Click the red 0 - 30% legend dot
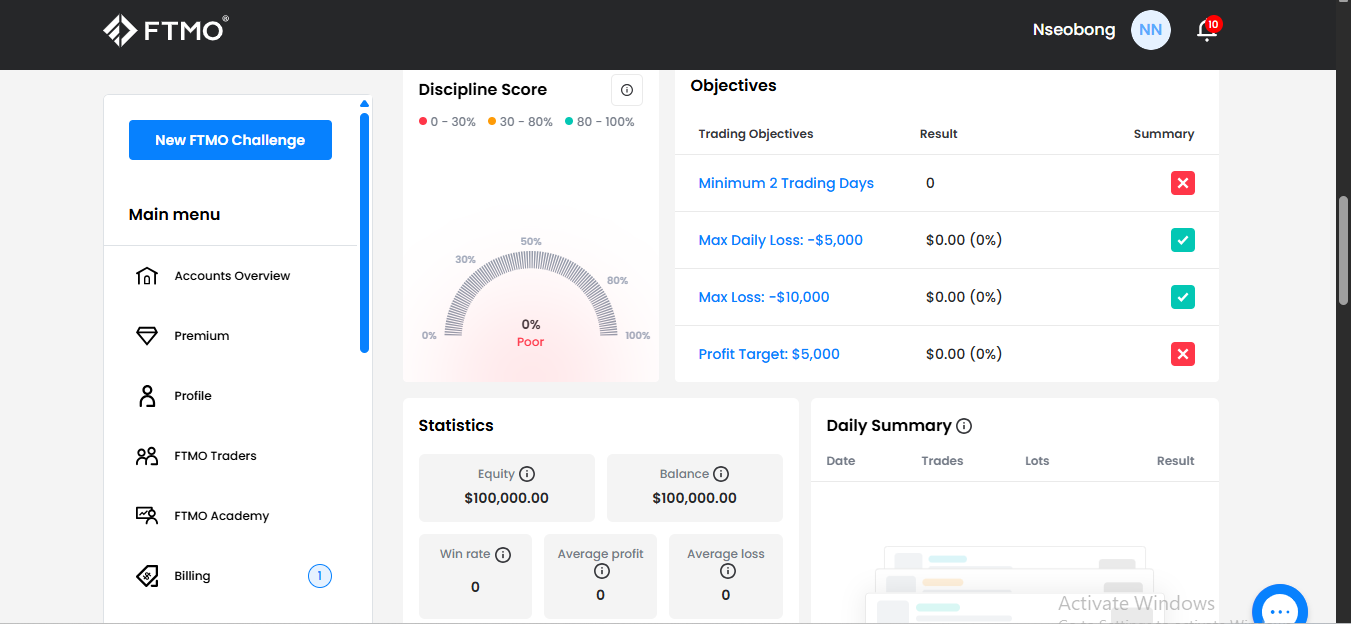Screen dimensions: 1351x624 (423, 122)
